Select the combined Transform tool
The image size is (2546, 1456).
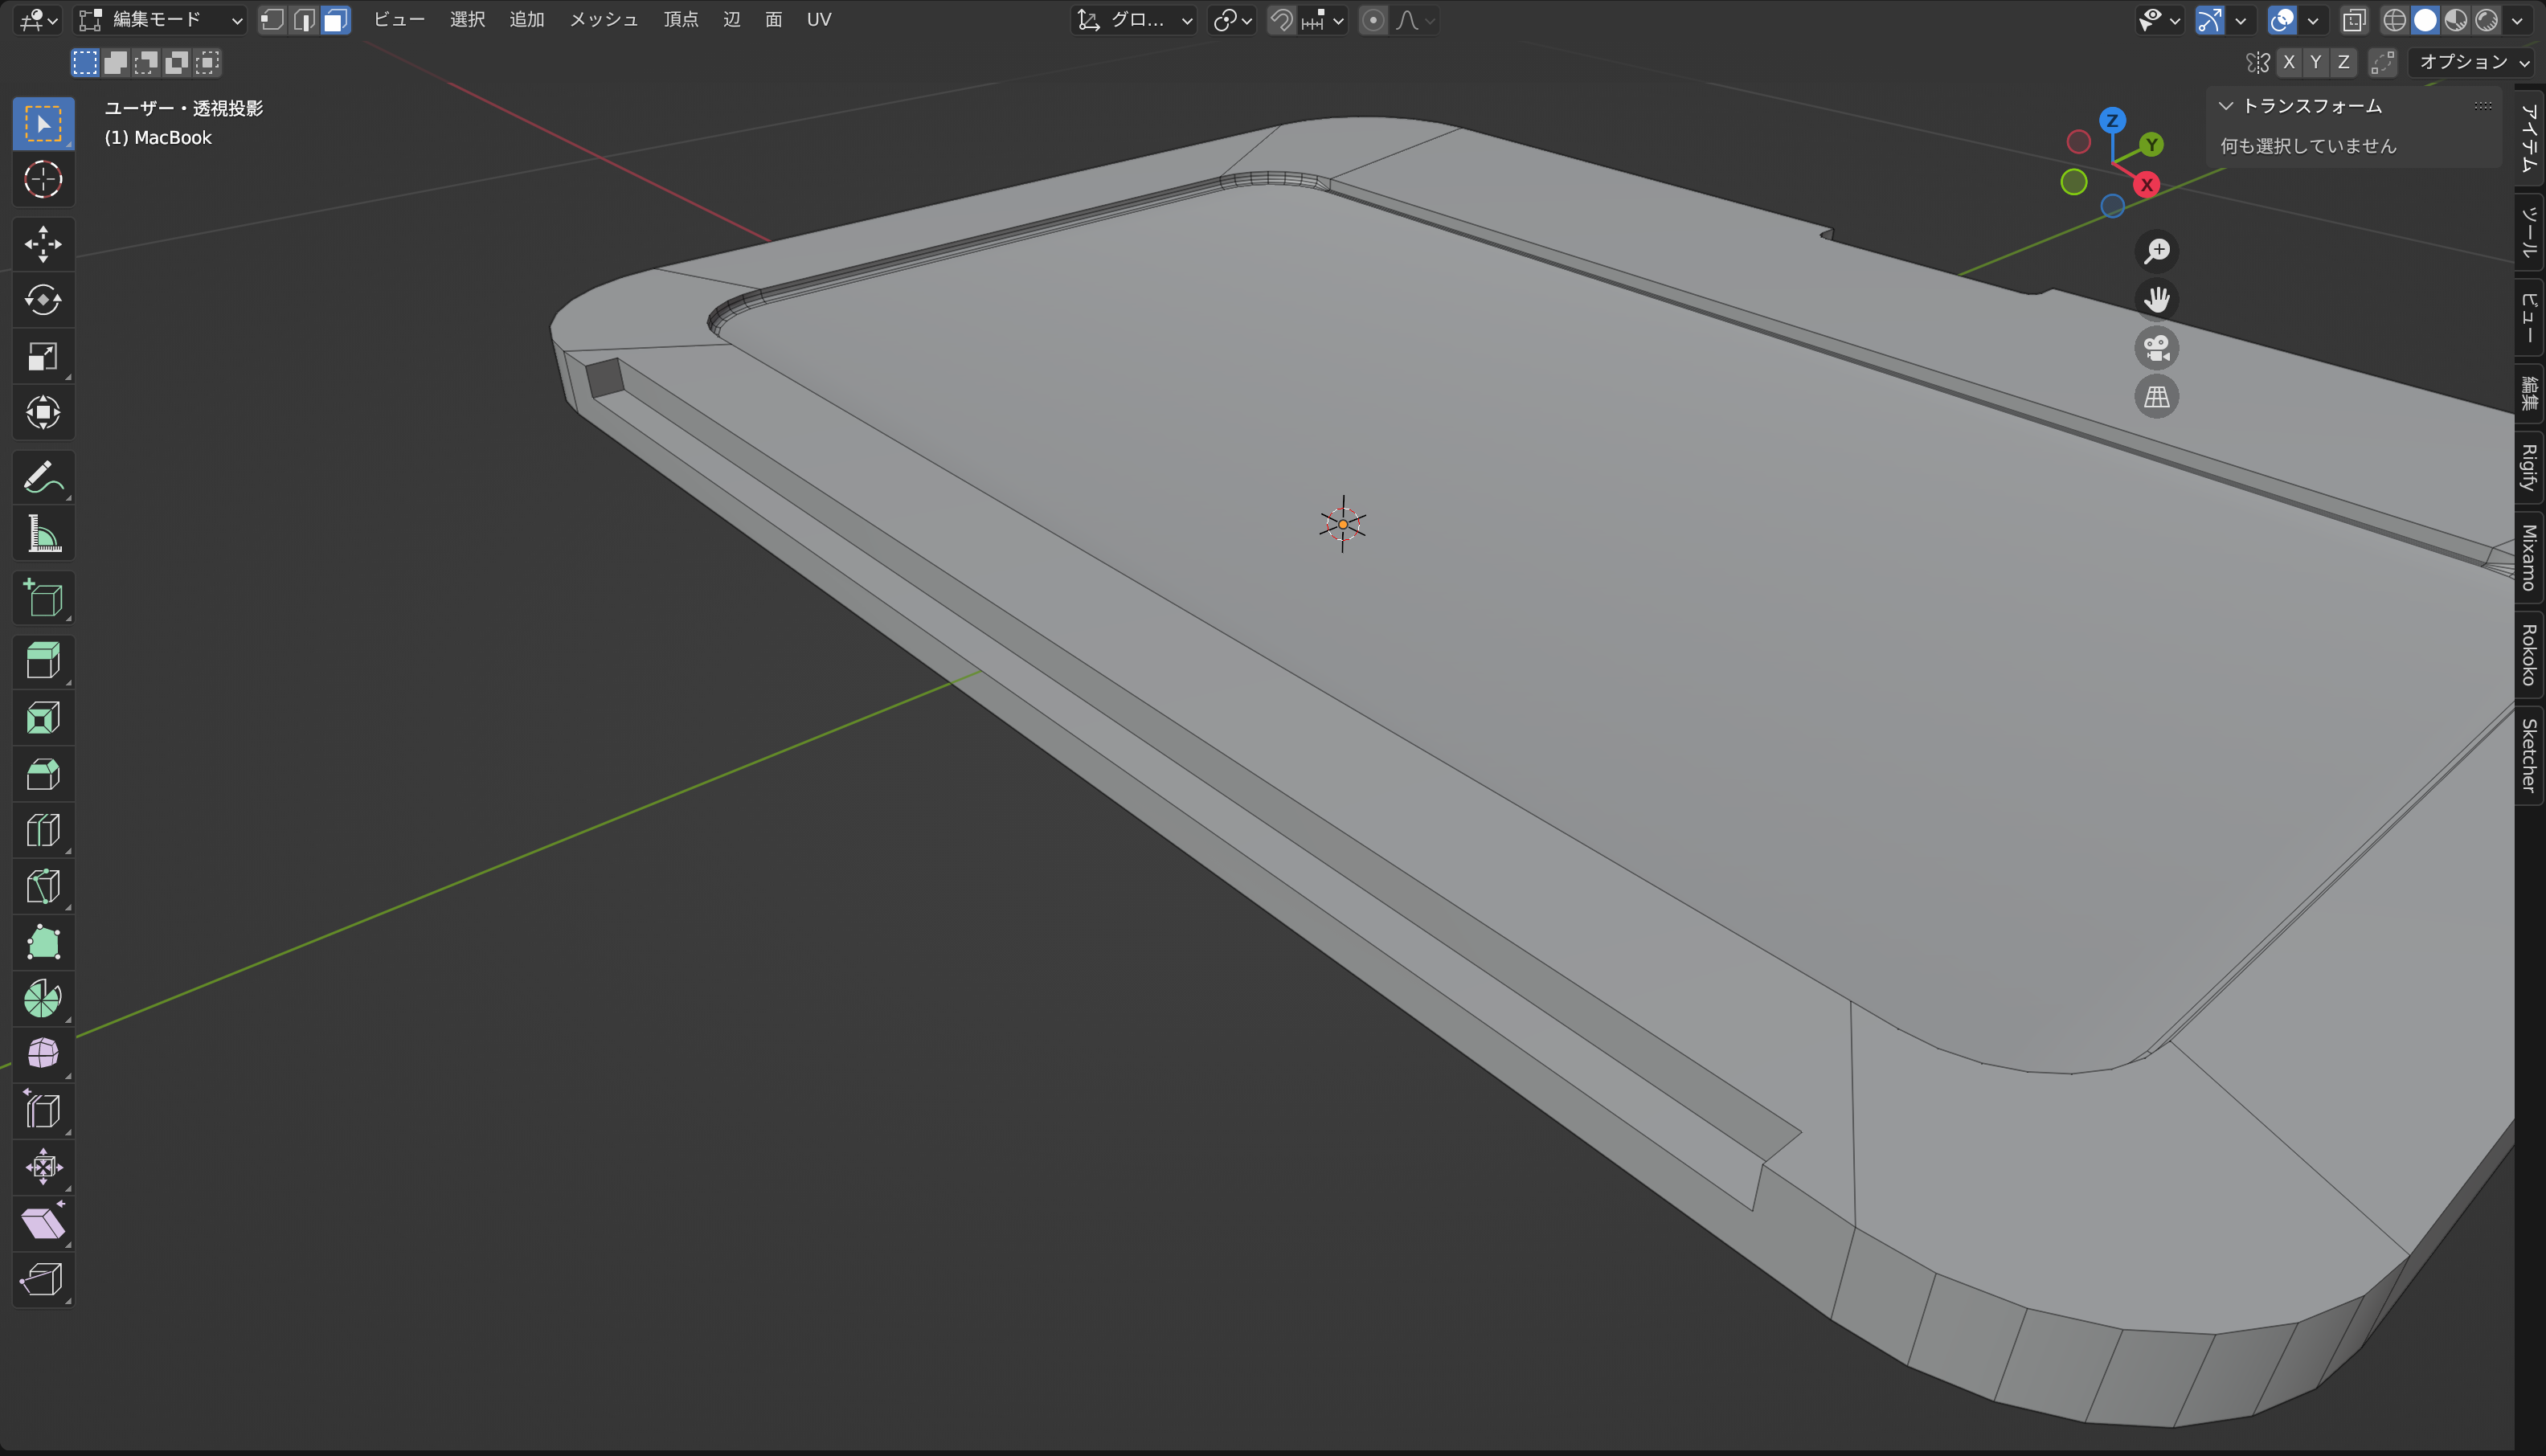(x=43, y=412)
